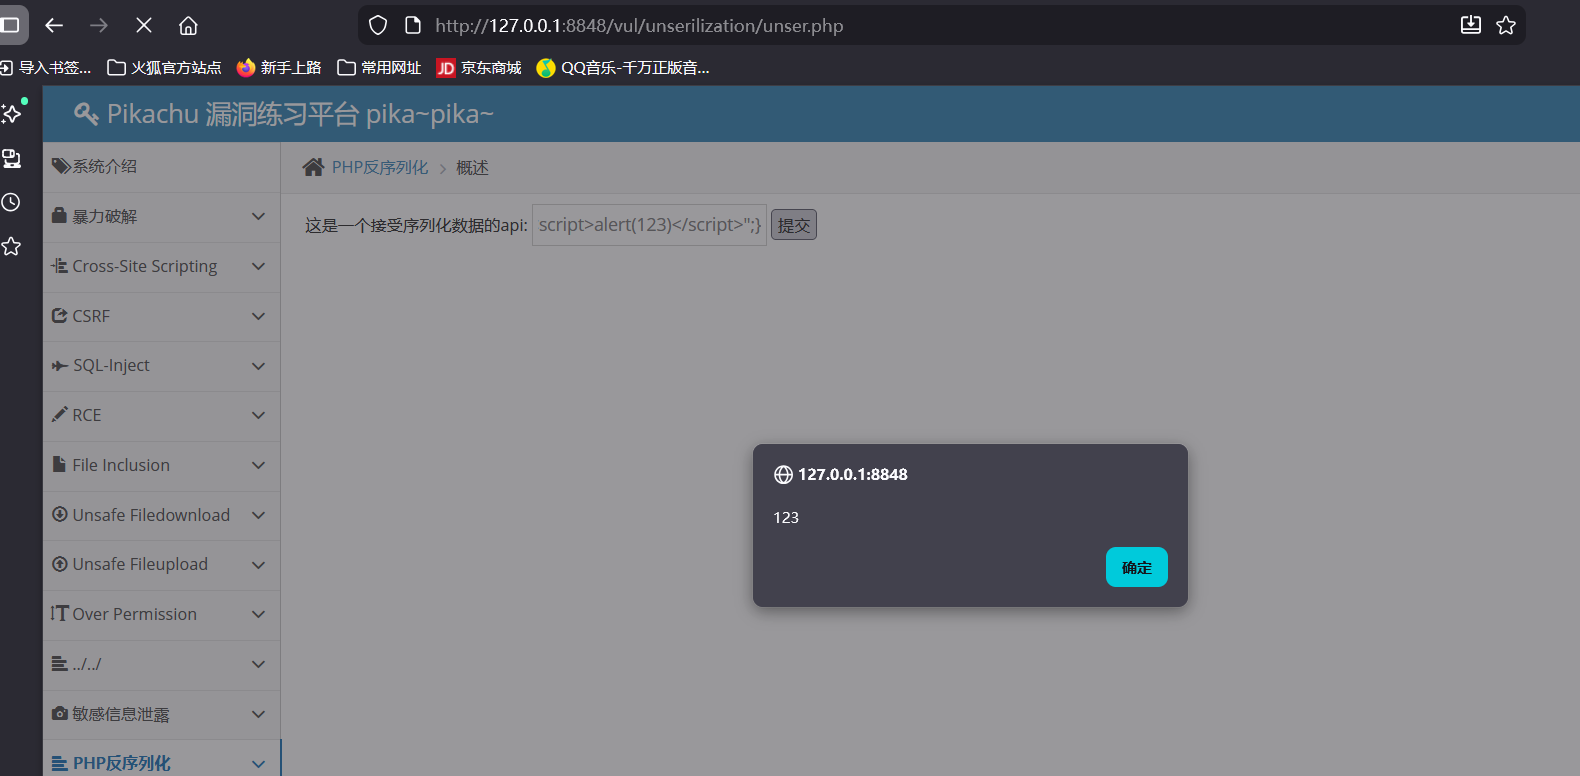Open bookmarks star in left sidebar
Screen dimensions: 1580x776
(x=11, y=246)
